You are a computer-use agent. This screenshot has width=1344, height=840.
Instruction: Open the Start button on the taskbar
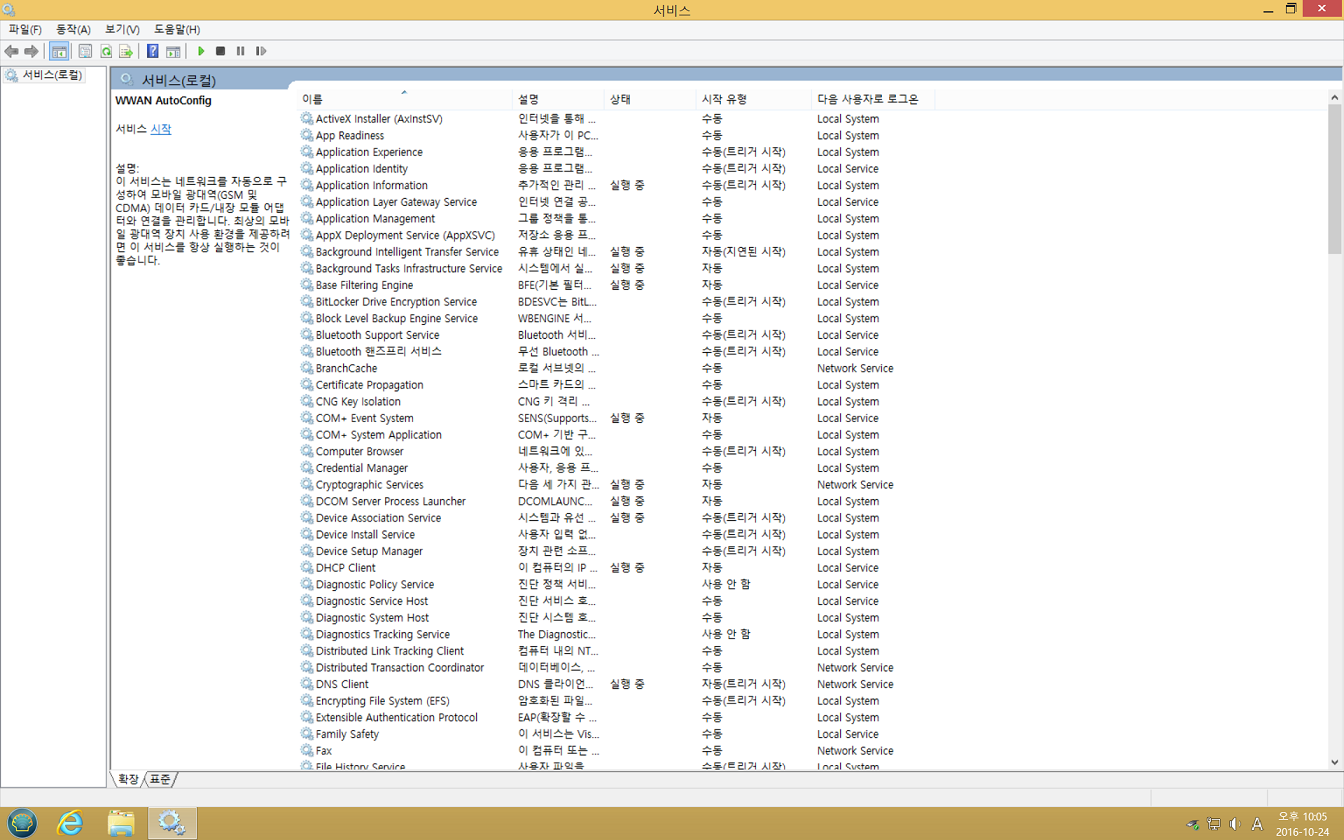(x=23, y=823)
